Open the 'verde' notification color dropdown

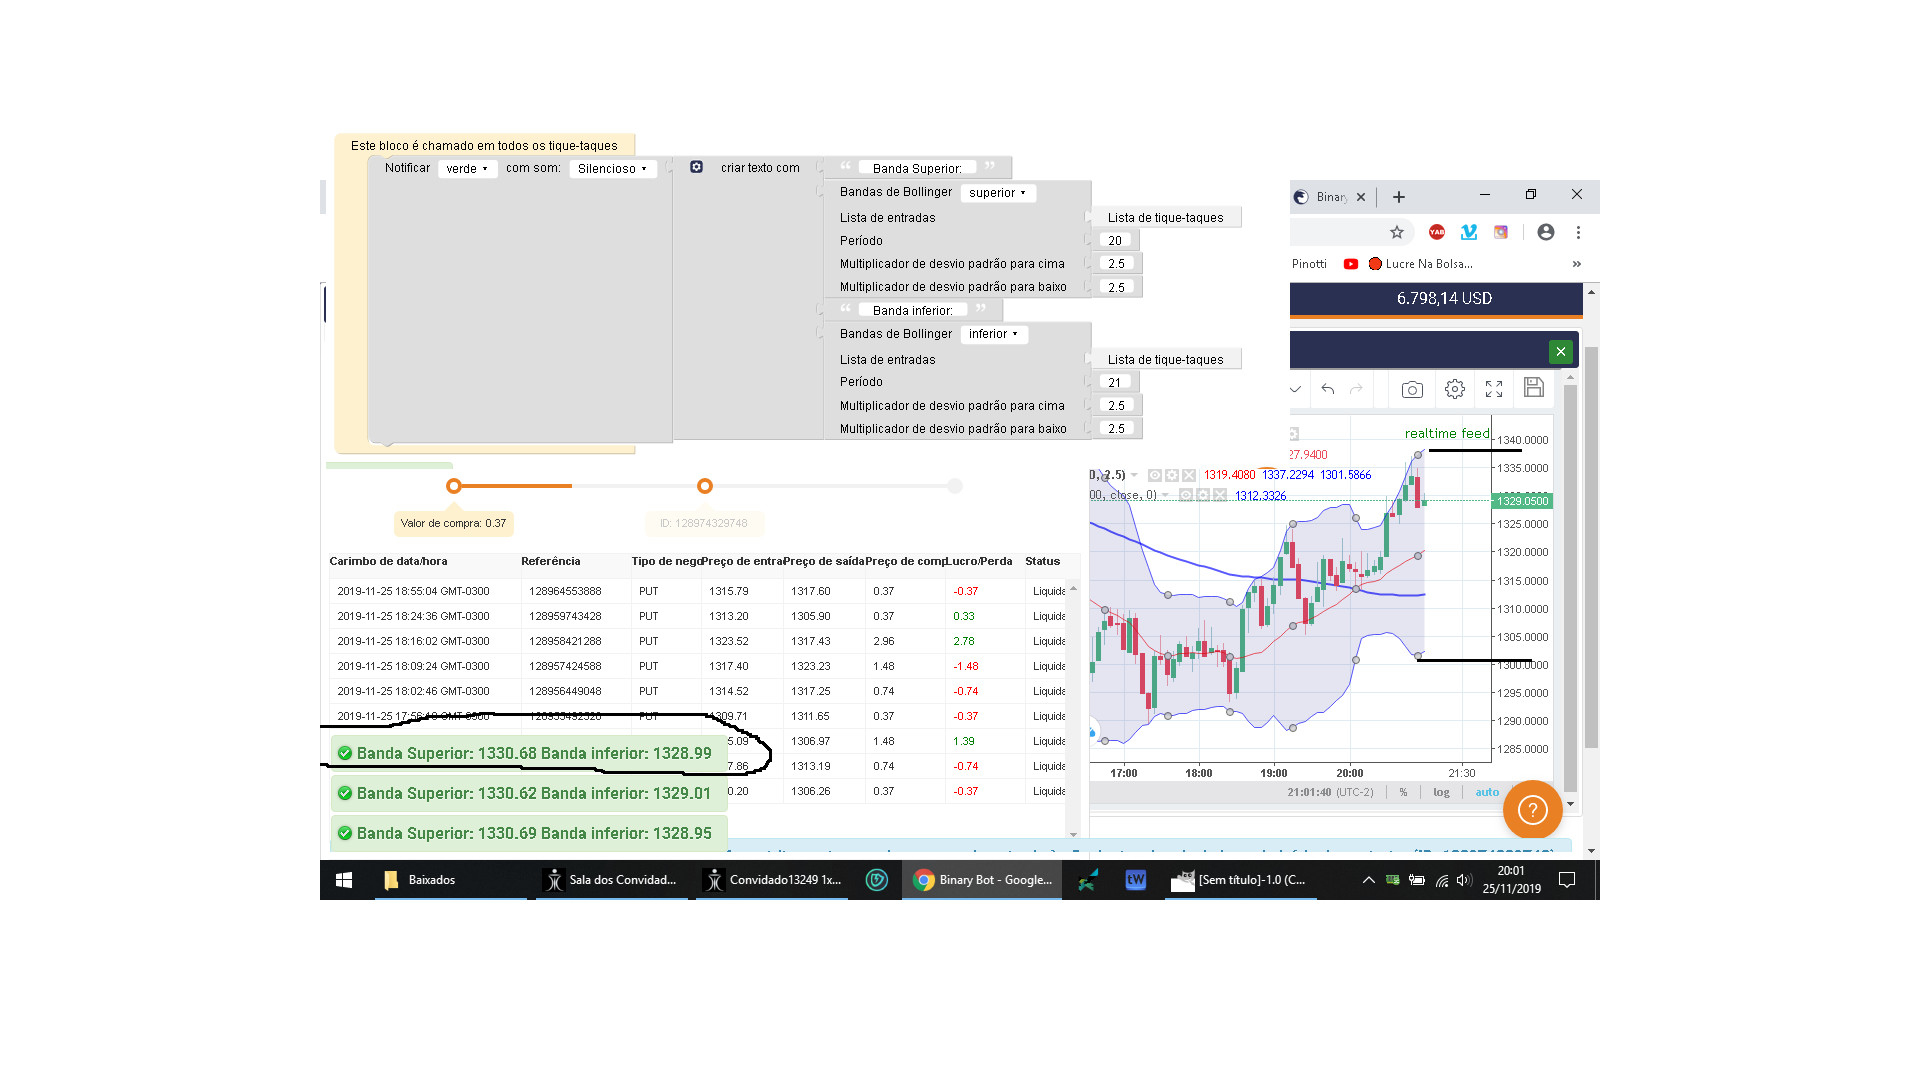coord(467,168)
